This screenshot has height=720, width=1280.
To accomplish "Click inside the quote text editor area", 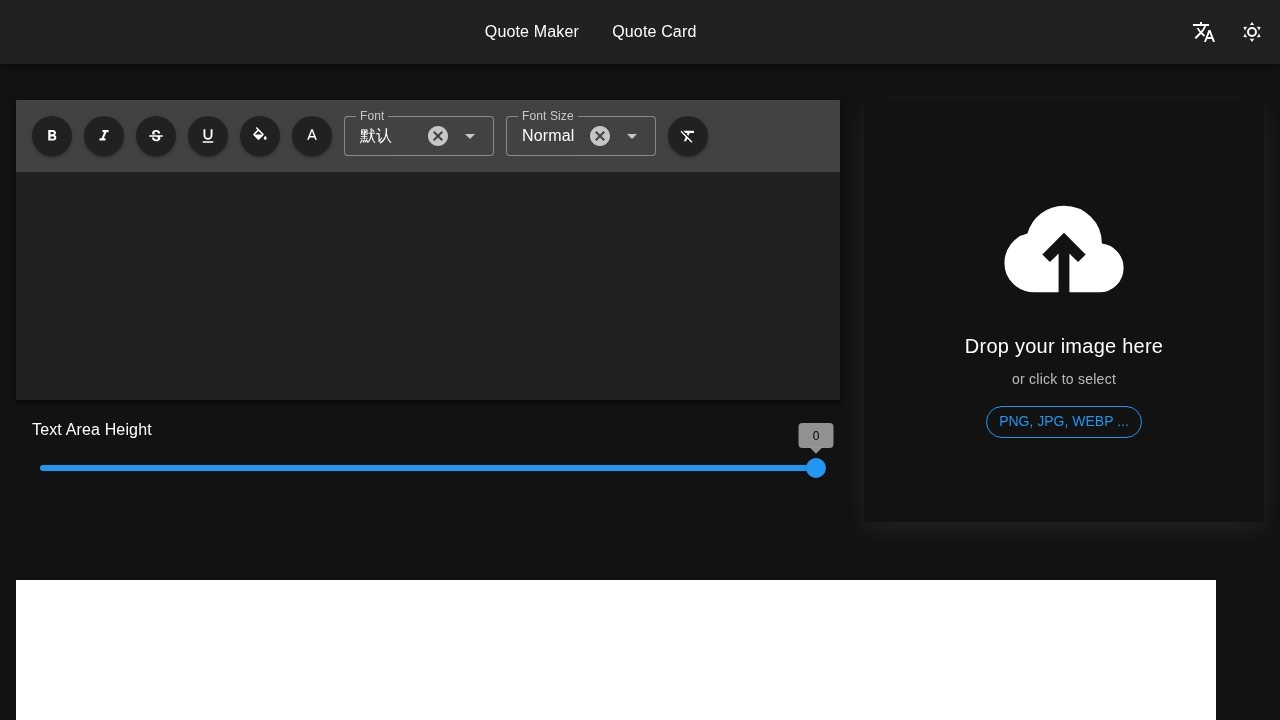I will pos(428,285).
